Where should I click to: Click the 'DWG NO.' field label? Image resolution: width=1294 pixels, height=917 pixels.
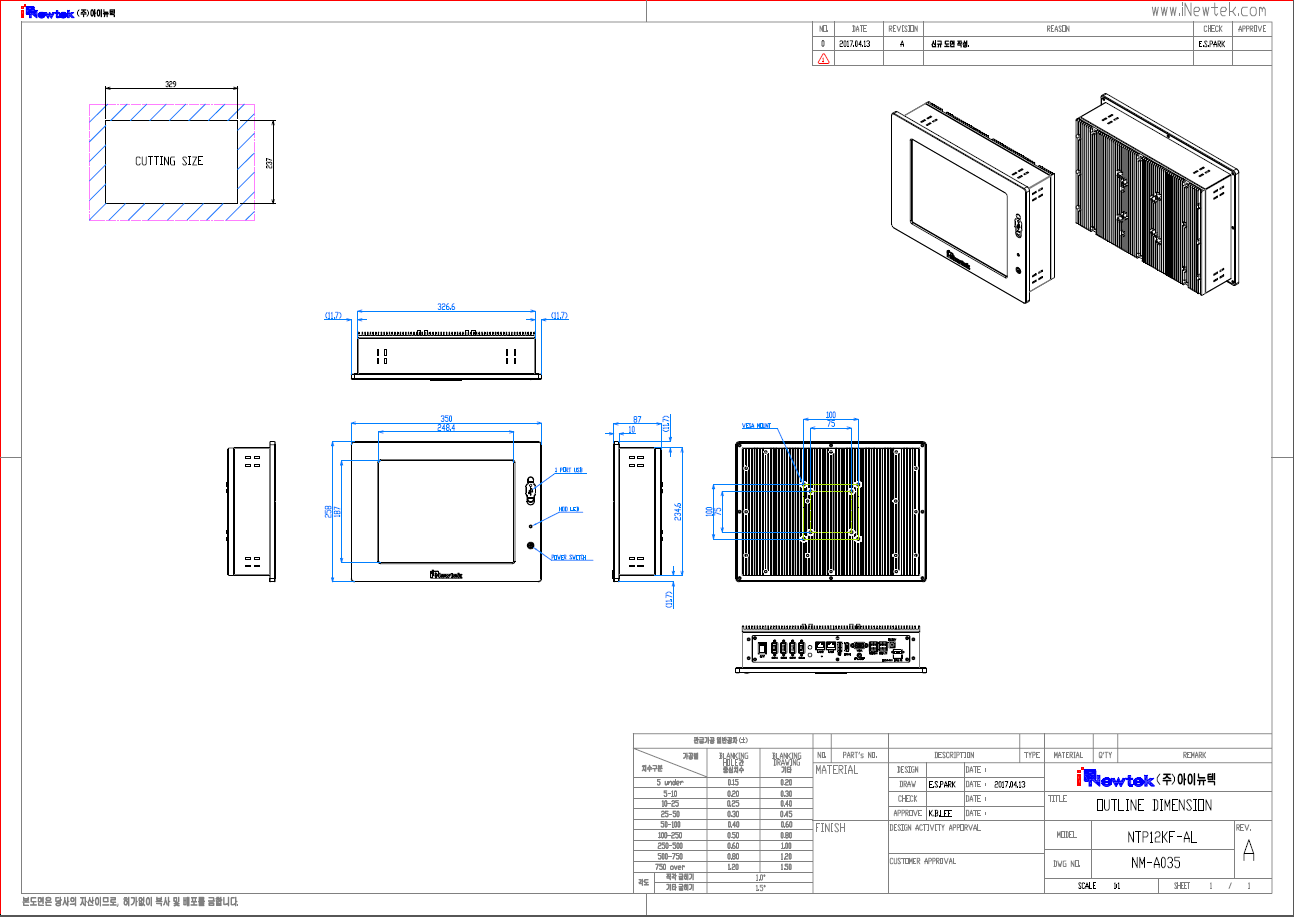tap(1068, 863)
